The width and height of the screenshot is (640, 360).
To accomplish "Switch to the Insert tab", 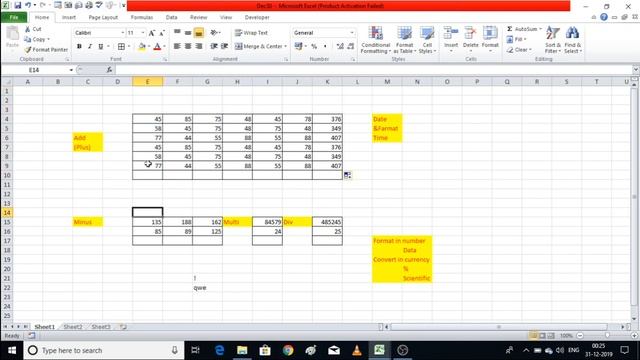I will click(69, 18).
